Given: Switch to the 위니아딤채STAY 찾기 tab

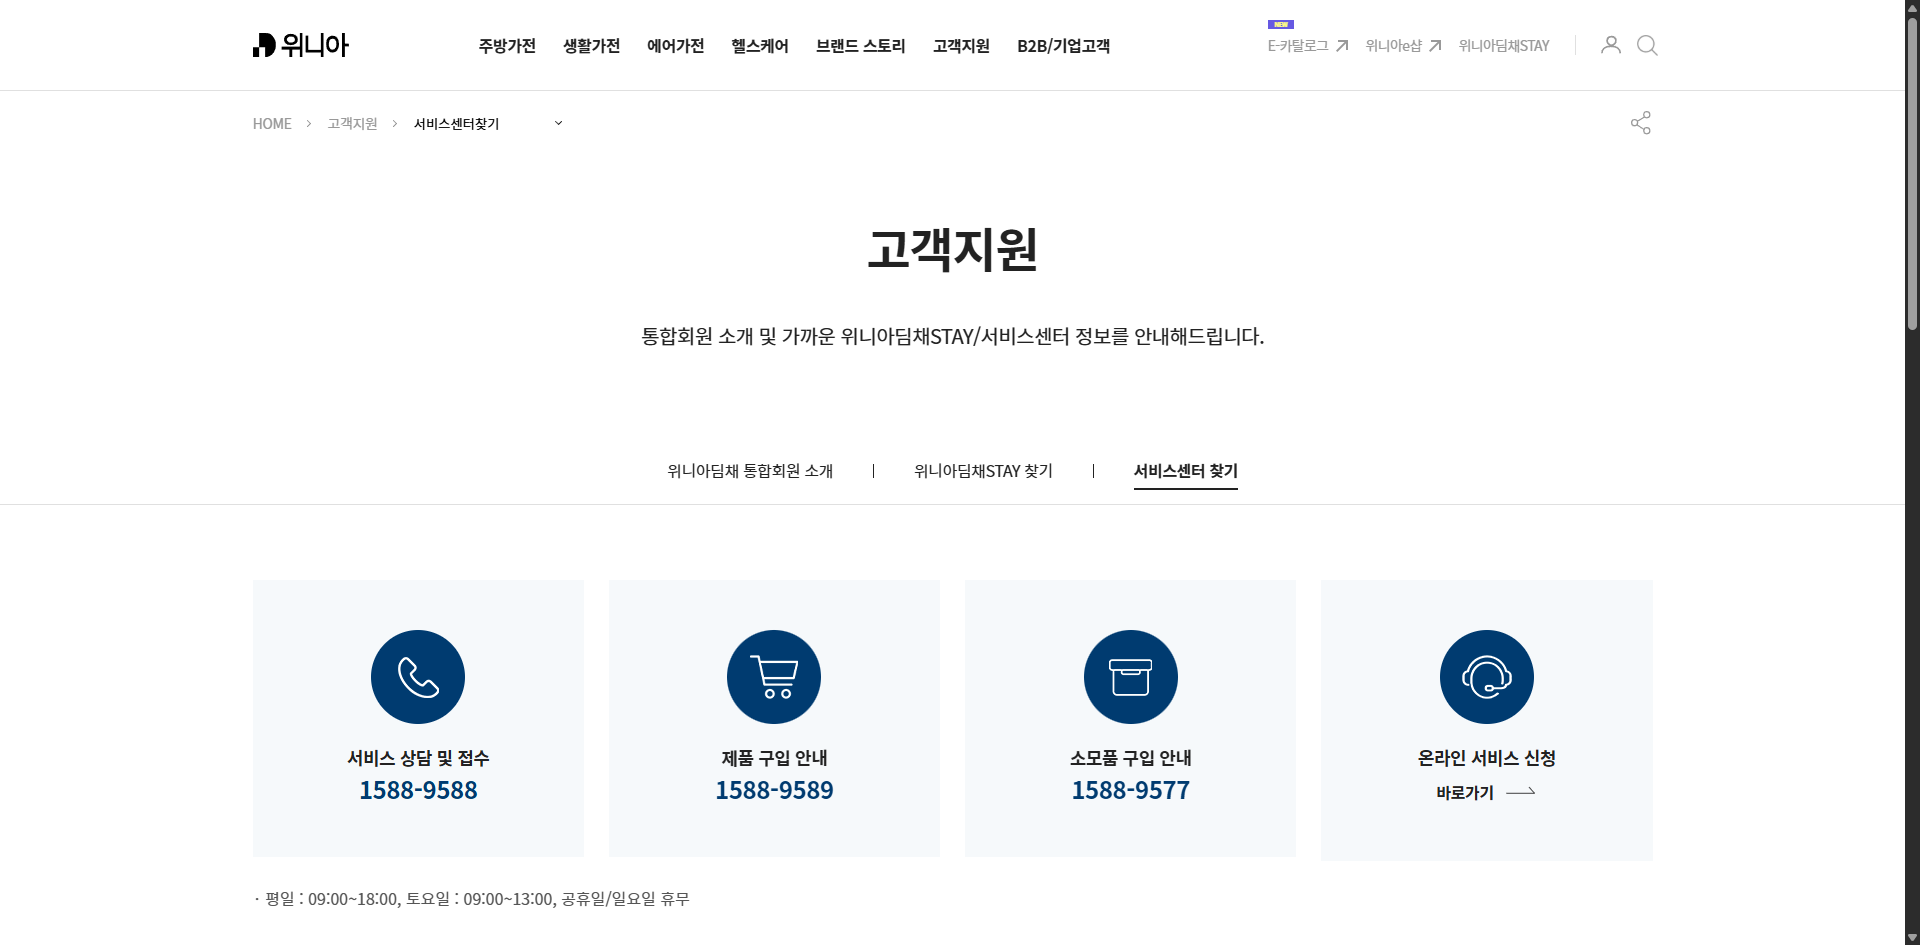Looking at the screenshot, I should point(983,471).
